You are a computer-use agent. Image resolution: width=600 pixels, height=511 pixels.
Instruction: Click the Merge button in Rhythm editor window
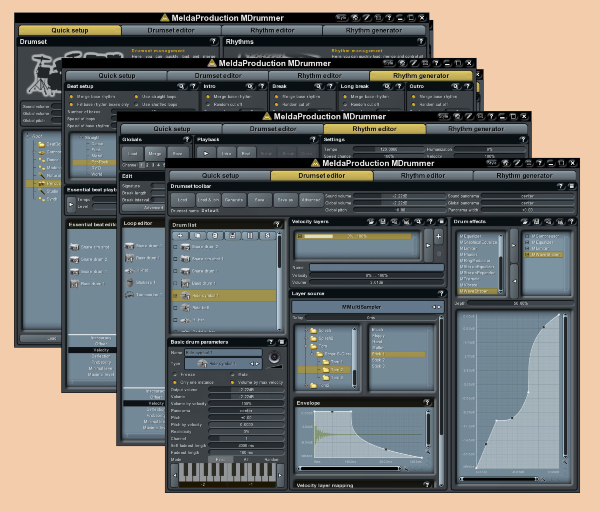pyautogui.click(x=155, y=153)
